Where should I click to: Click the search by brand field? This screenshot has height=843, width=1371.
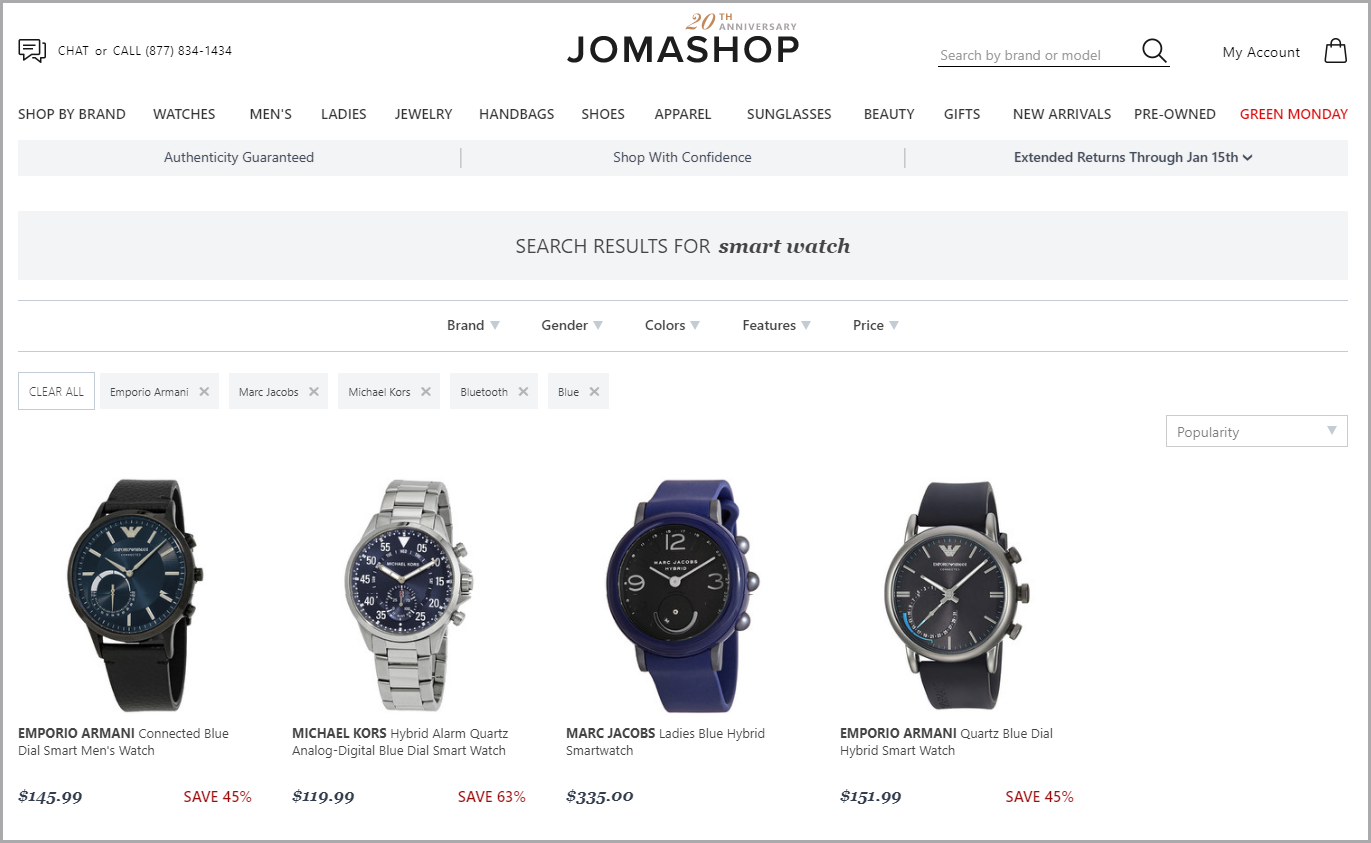(1037, 55)
